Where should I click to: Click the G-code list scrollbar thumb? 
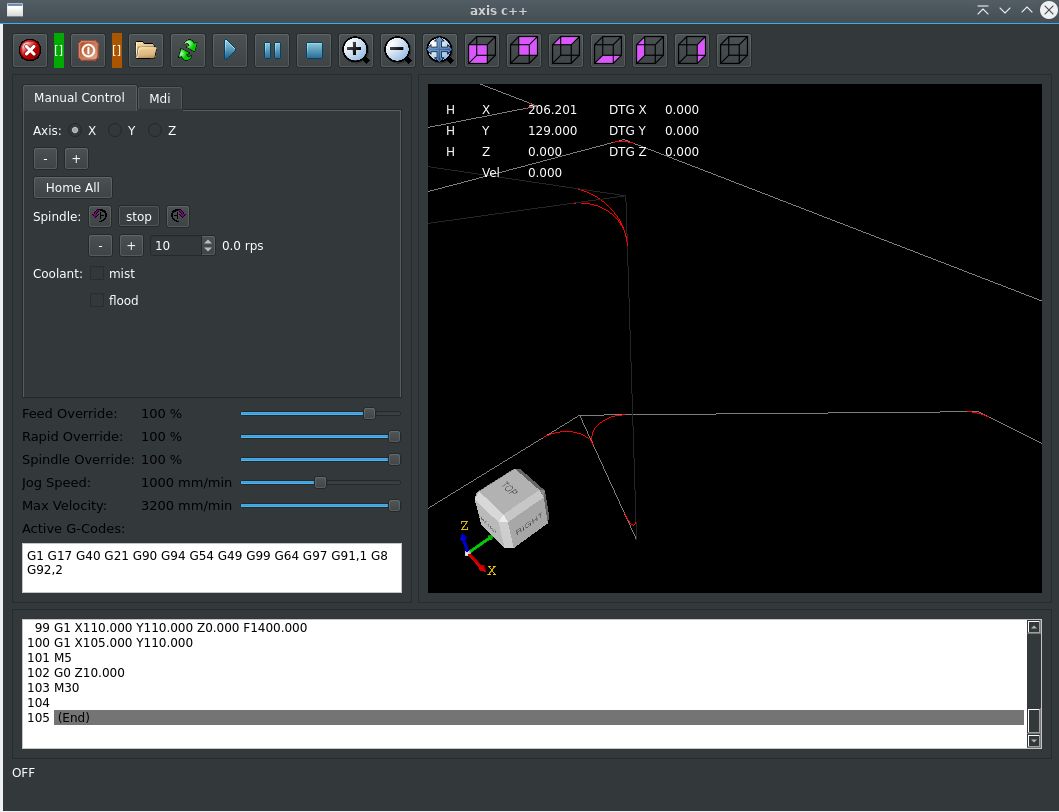click(1033, 720)
